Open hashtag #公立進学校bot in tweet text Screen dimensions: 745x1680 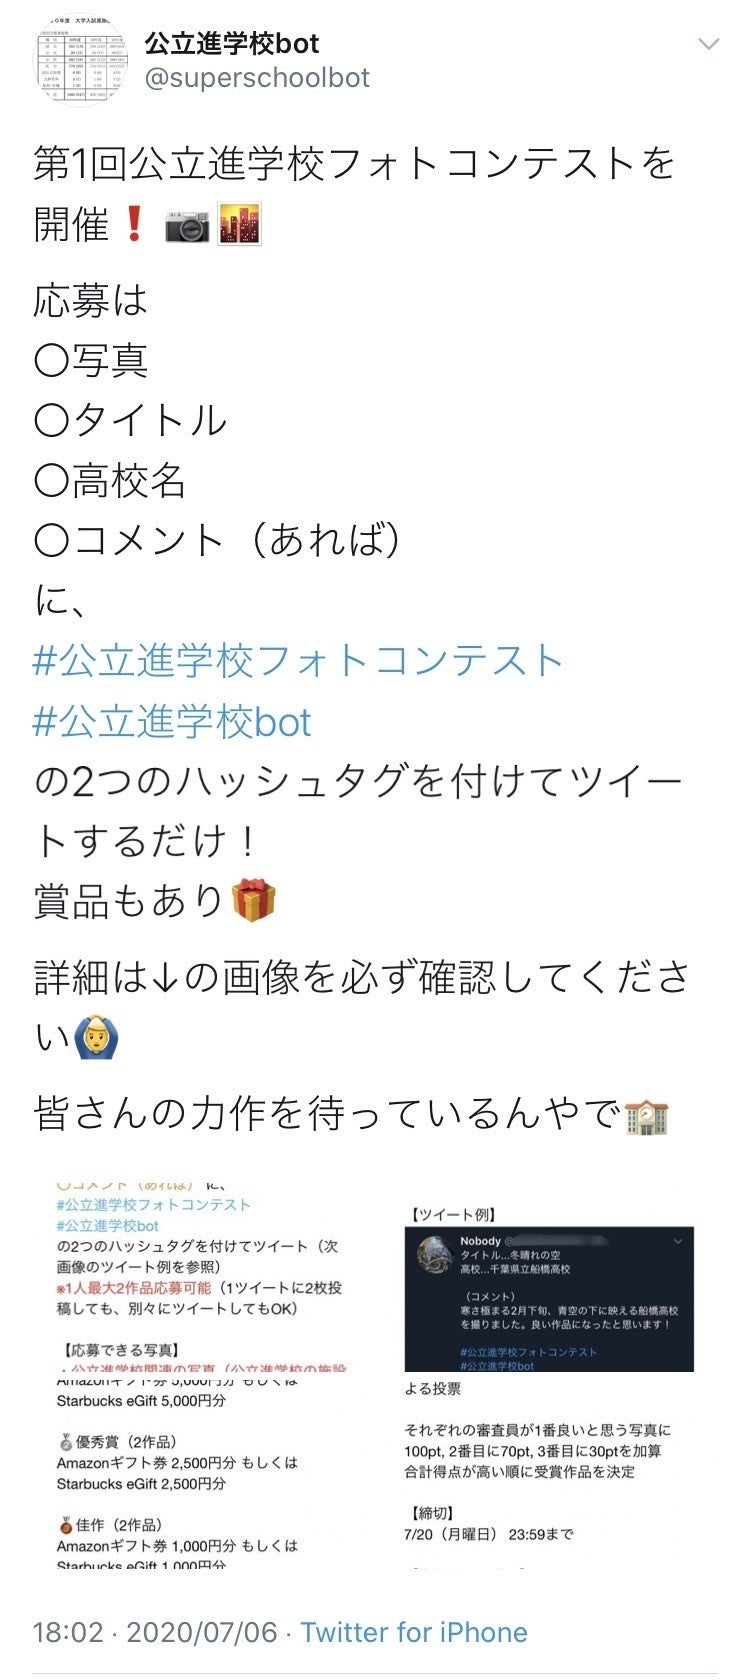(172, 722)
